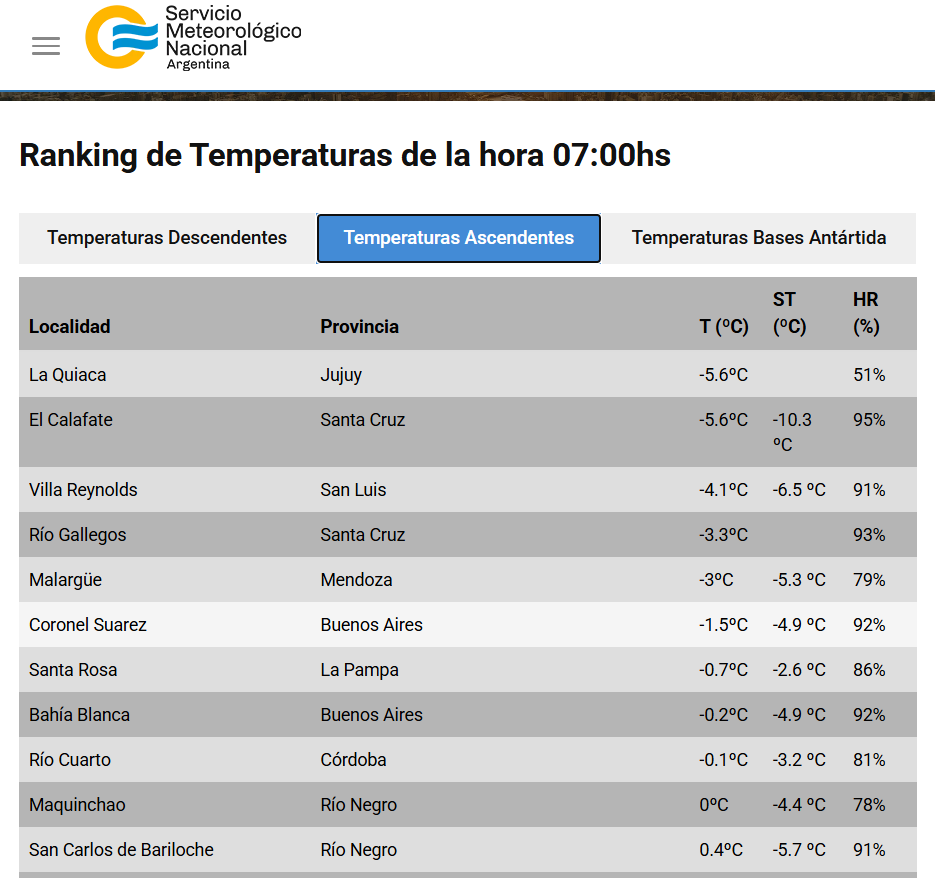
Task: Select the Temperaturas Ascendentes tab
Action: click(x=459, y=238)
